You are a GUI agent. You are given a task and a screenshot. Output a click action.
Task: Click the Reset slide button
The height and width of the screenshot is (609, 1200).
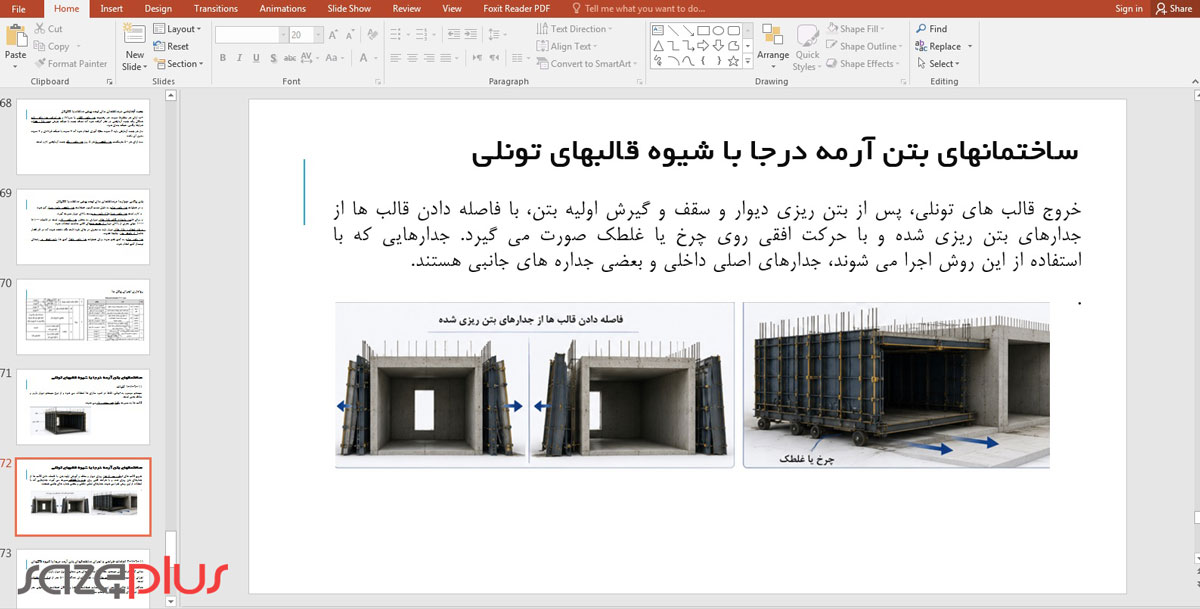pyautogui.click(x=172, y=46)
